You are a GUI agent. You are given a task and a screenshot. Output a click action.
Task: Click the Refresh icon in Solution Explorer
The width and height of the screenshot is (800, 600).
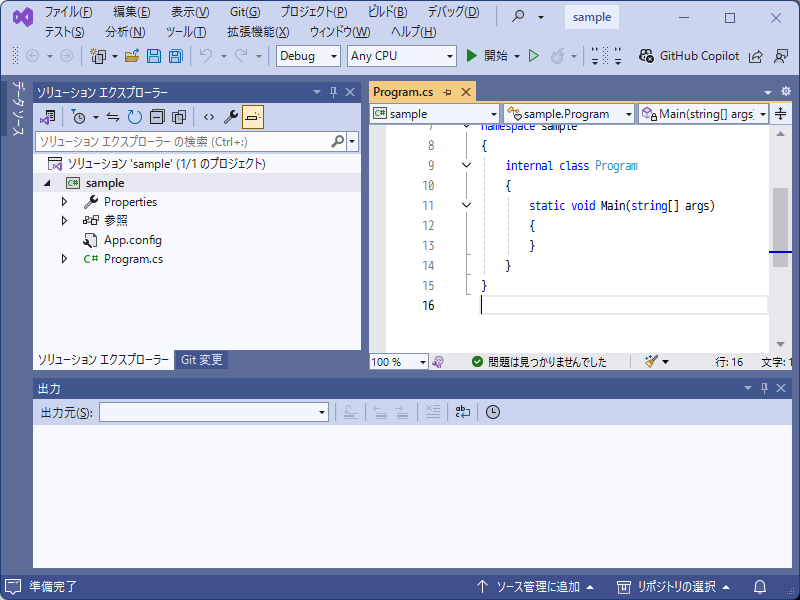point(134,117)
